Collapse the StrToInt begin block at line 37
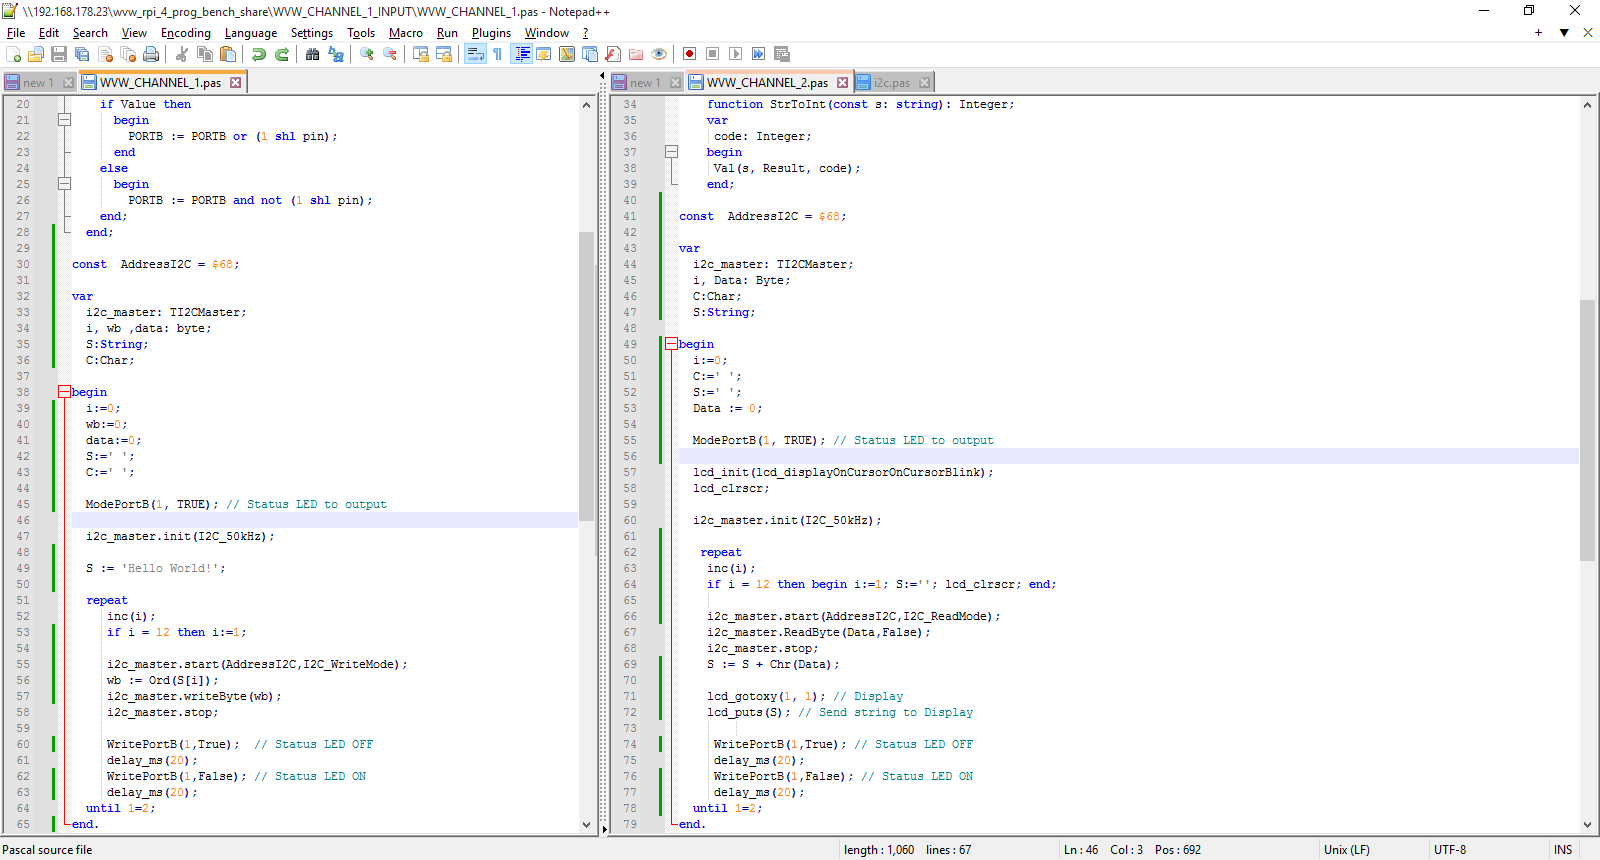Image resolution: width=1600 pixels, height=860 pixels. 671,152
